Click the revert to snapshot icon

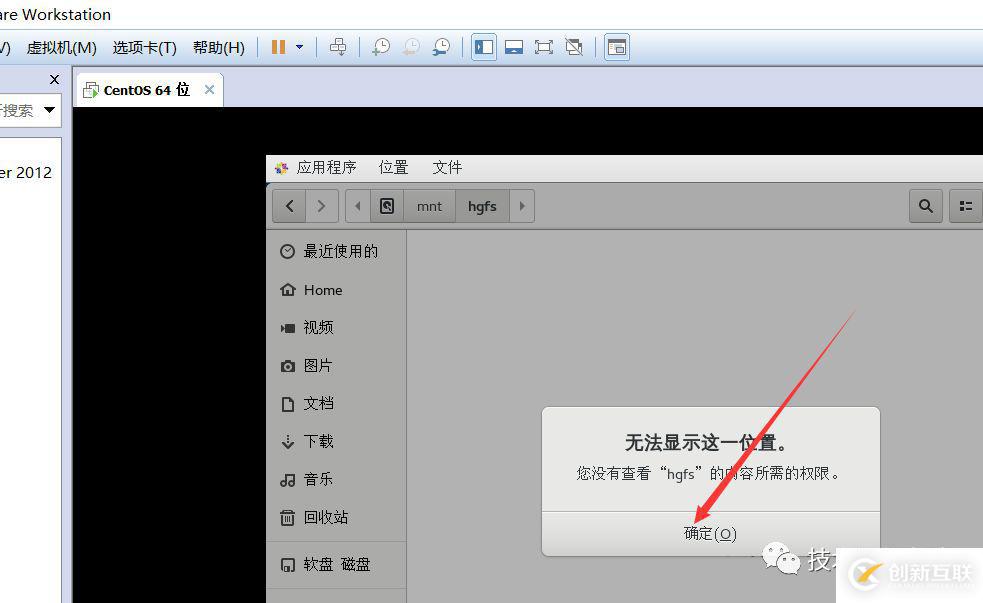click(x=411, y=47)
